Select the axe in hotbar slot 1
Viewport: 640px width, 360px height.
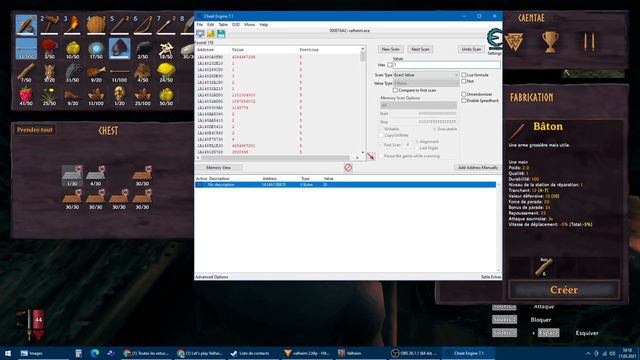click(26, 25)
